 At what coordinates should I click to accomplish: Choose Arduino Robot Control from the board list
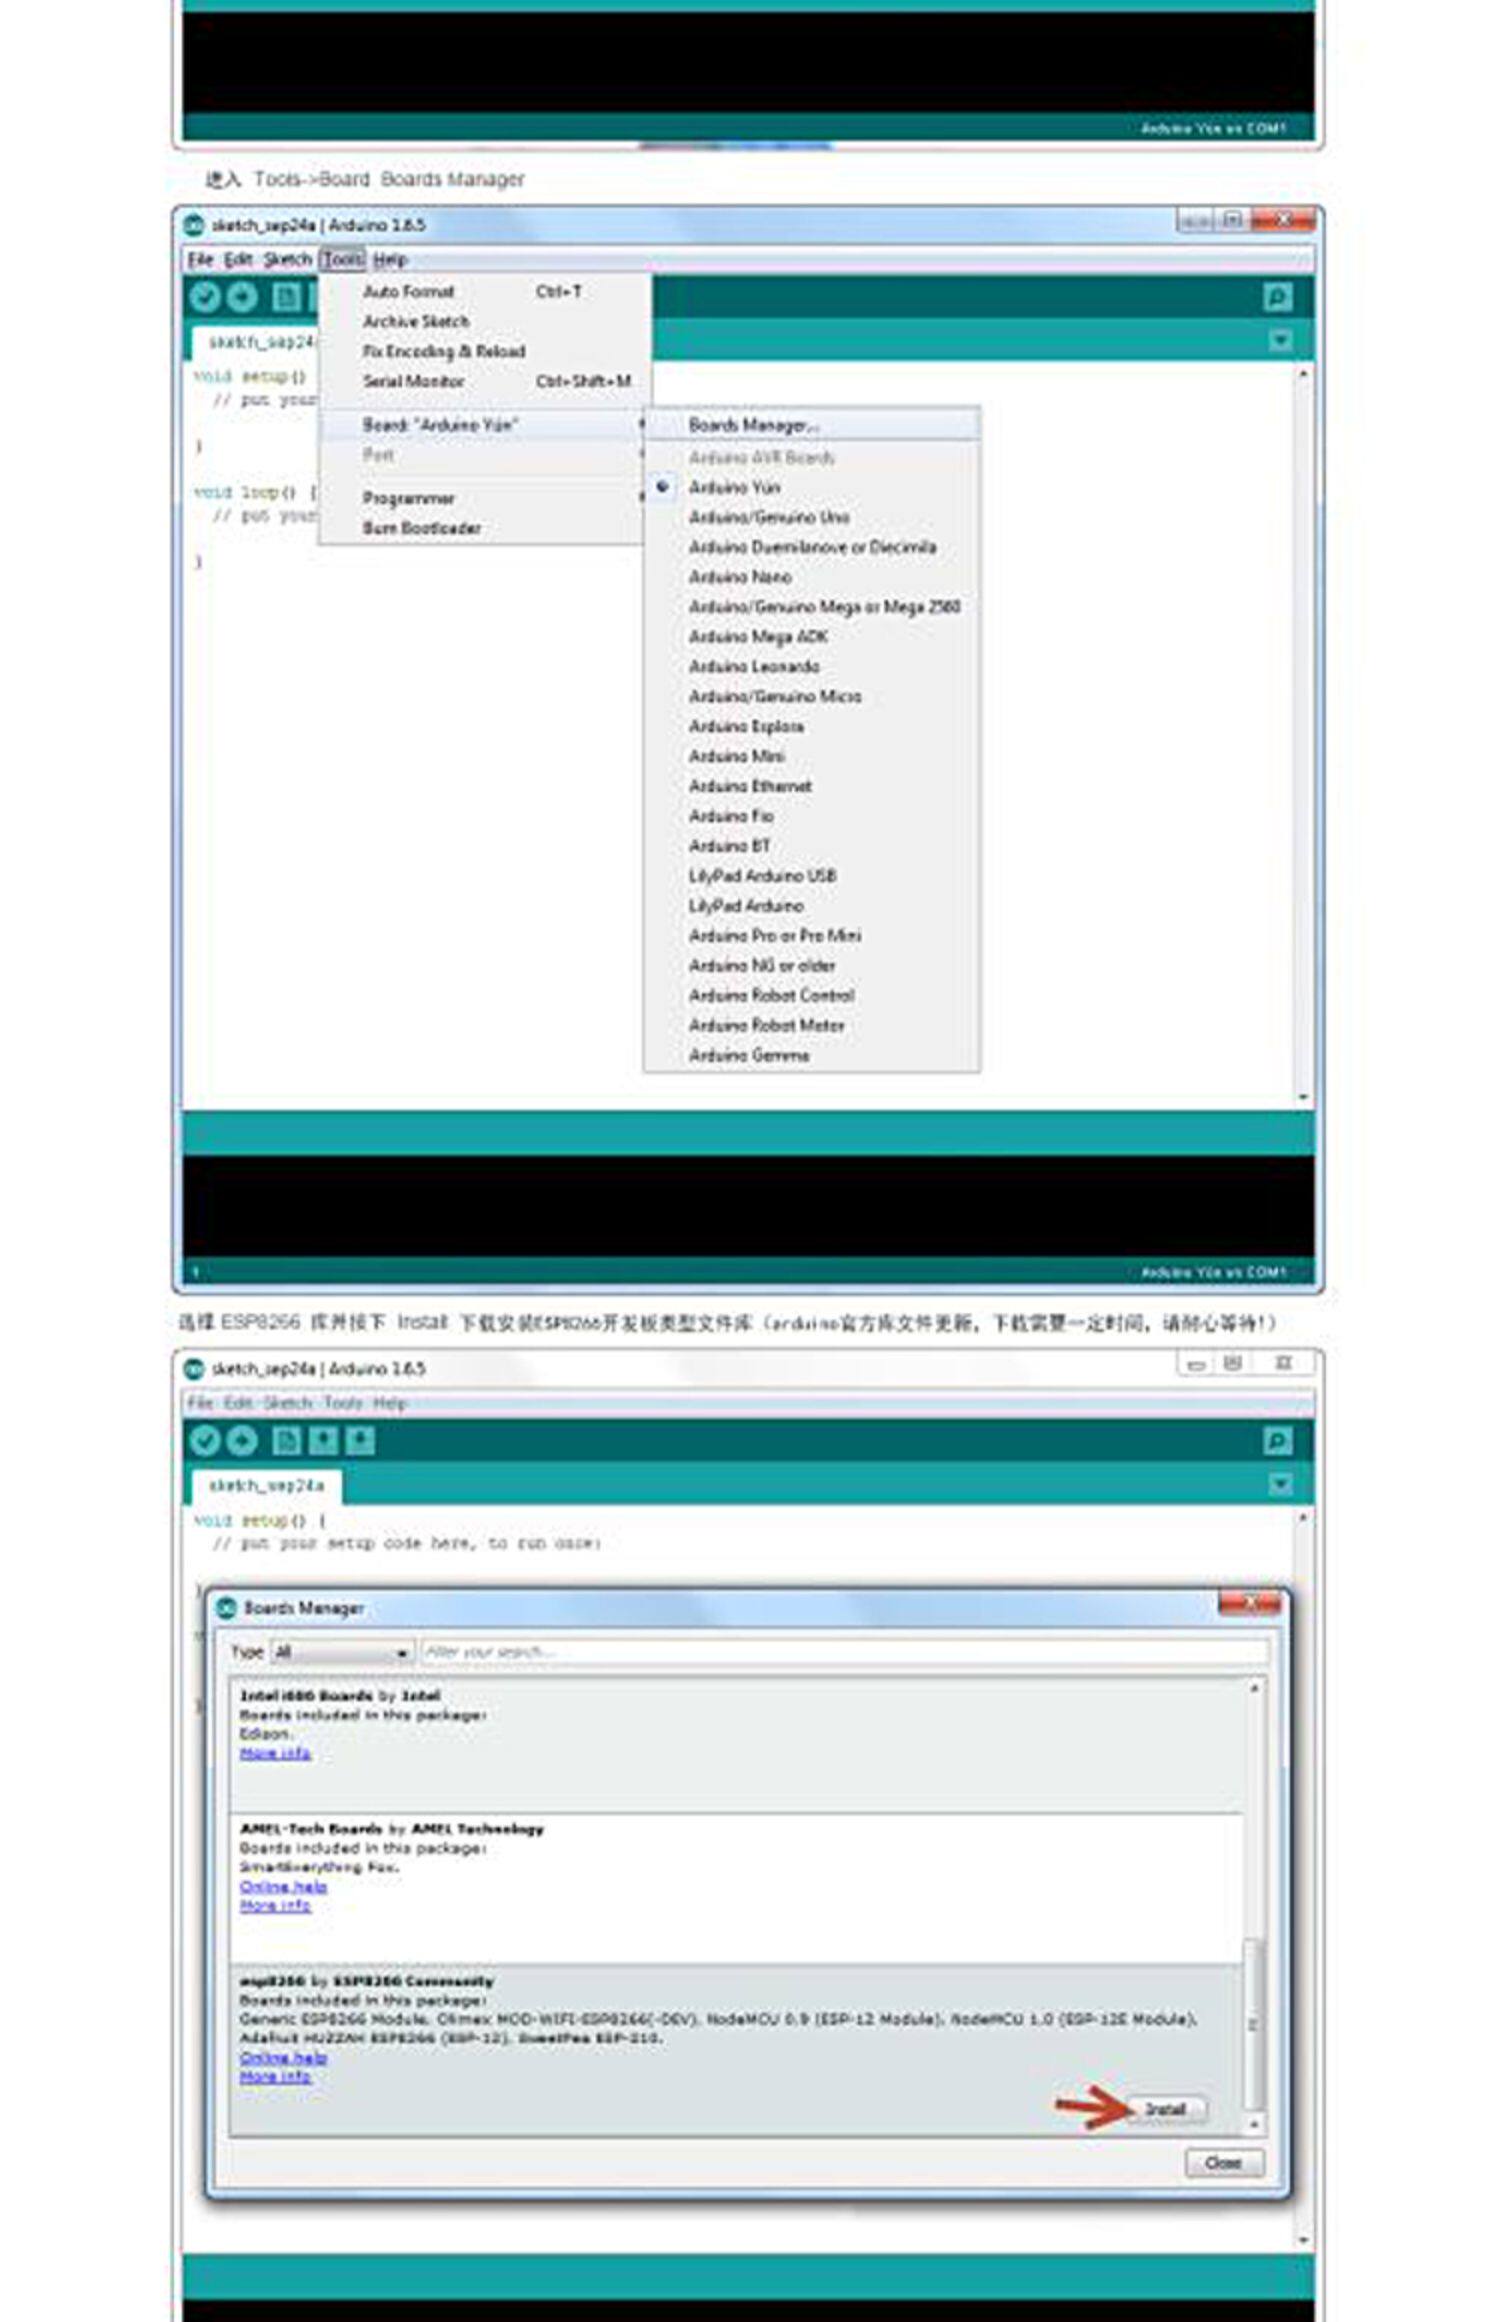coord(771,996)
